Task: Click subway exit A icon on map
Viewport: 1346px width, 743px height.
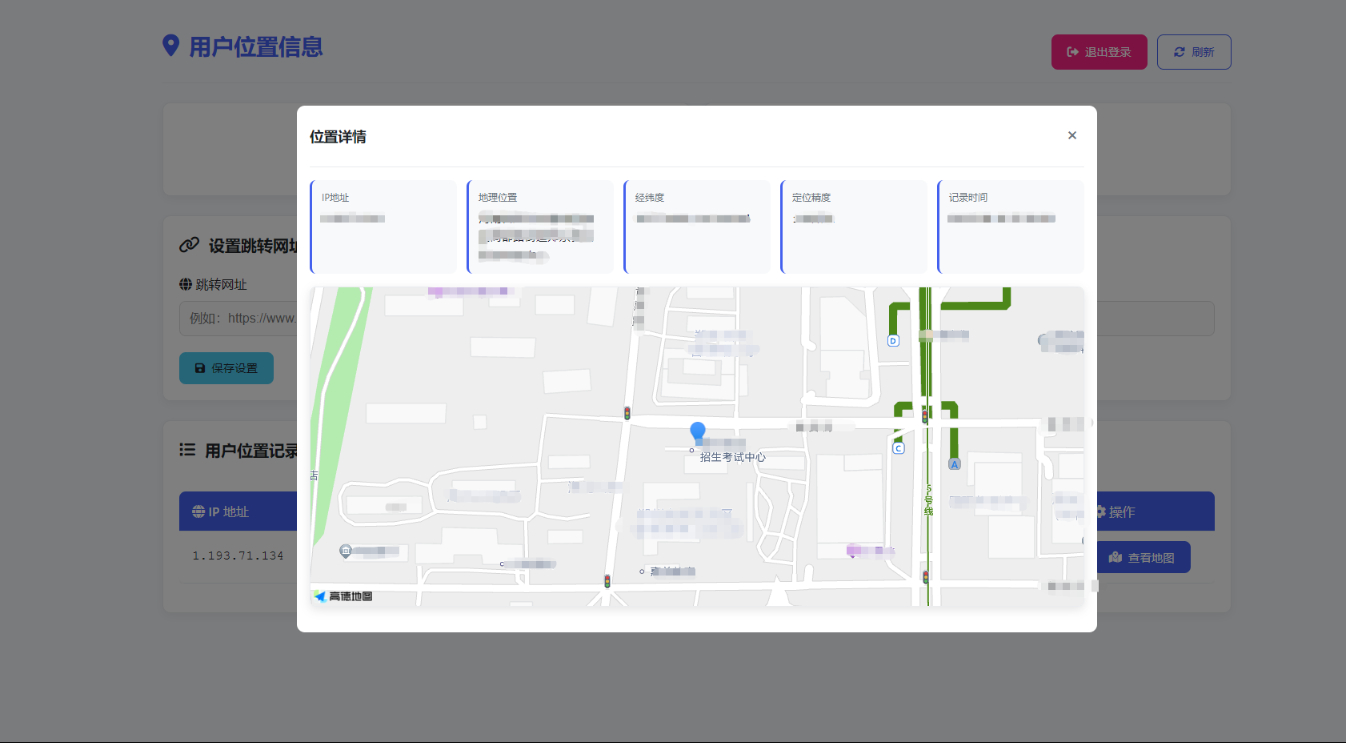Action: click(954, 464)
